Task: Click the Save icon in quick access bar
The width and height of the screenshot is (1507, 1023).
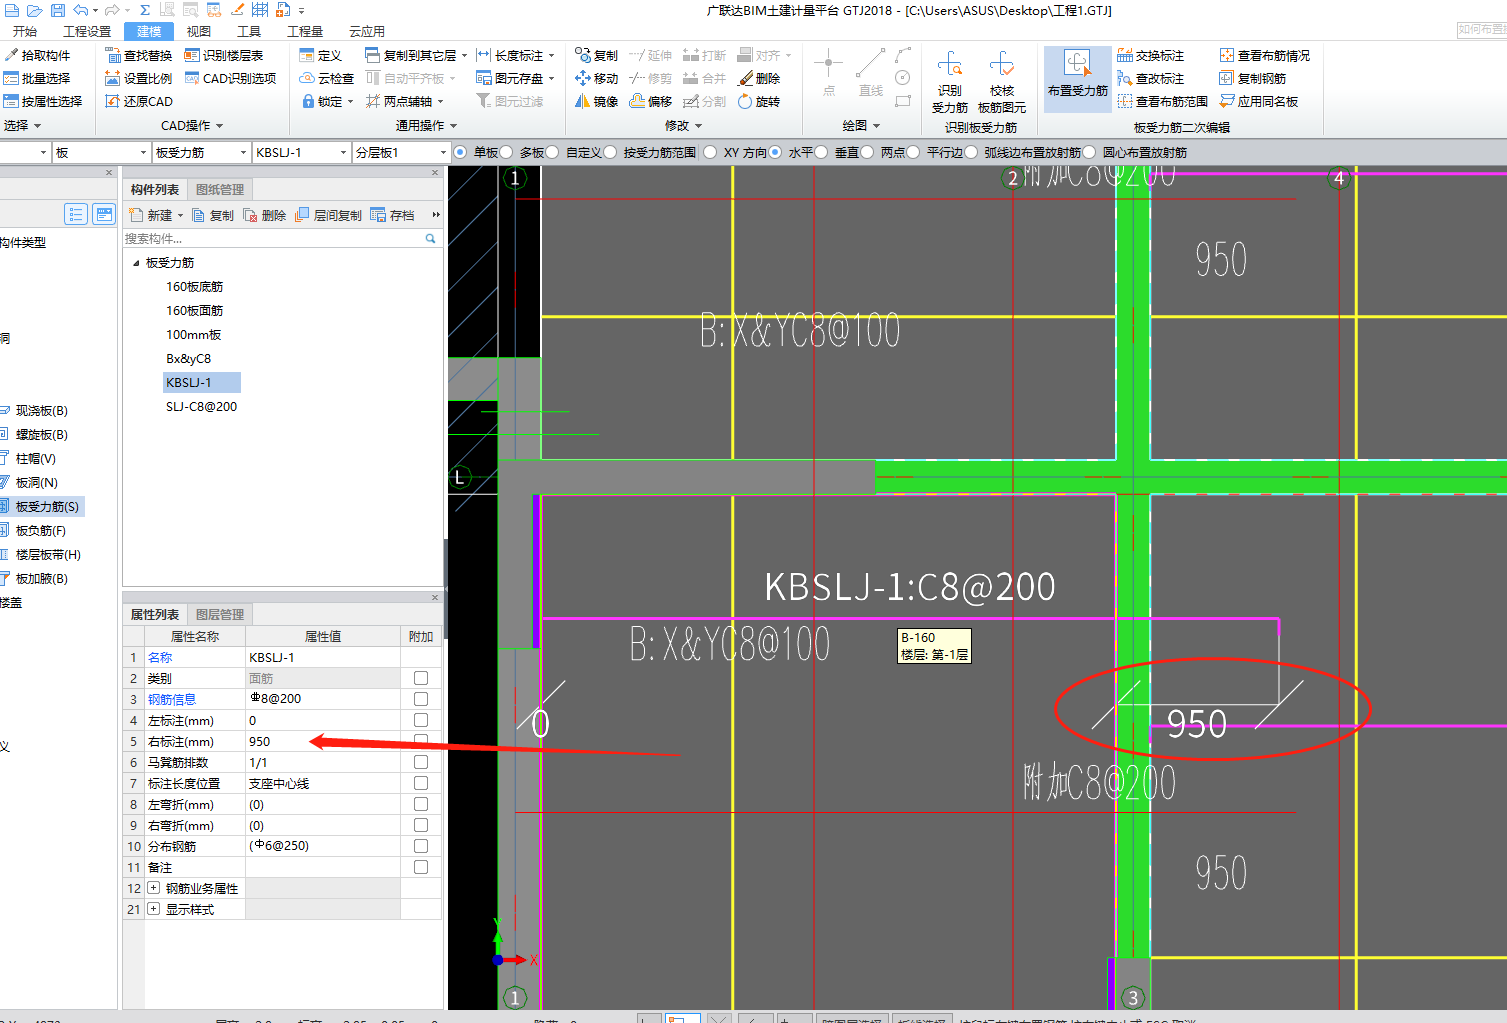Action: pos(58,10)
